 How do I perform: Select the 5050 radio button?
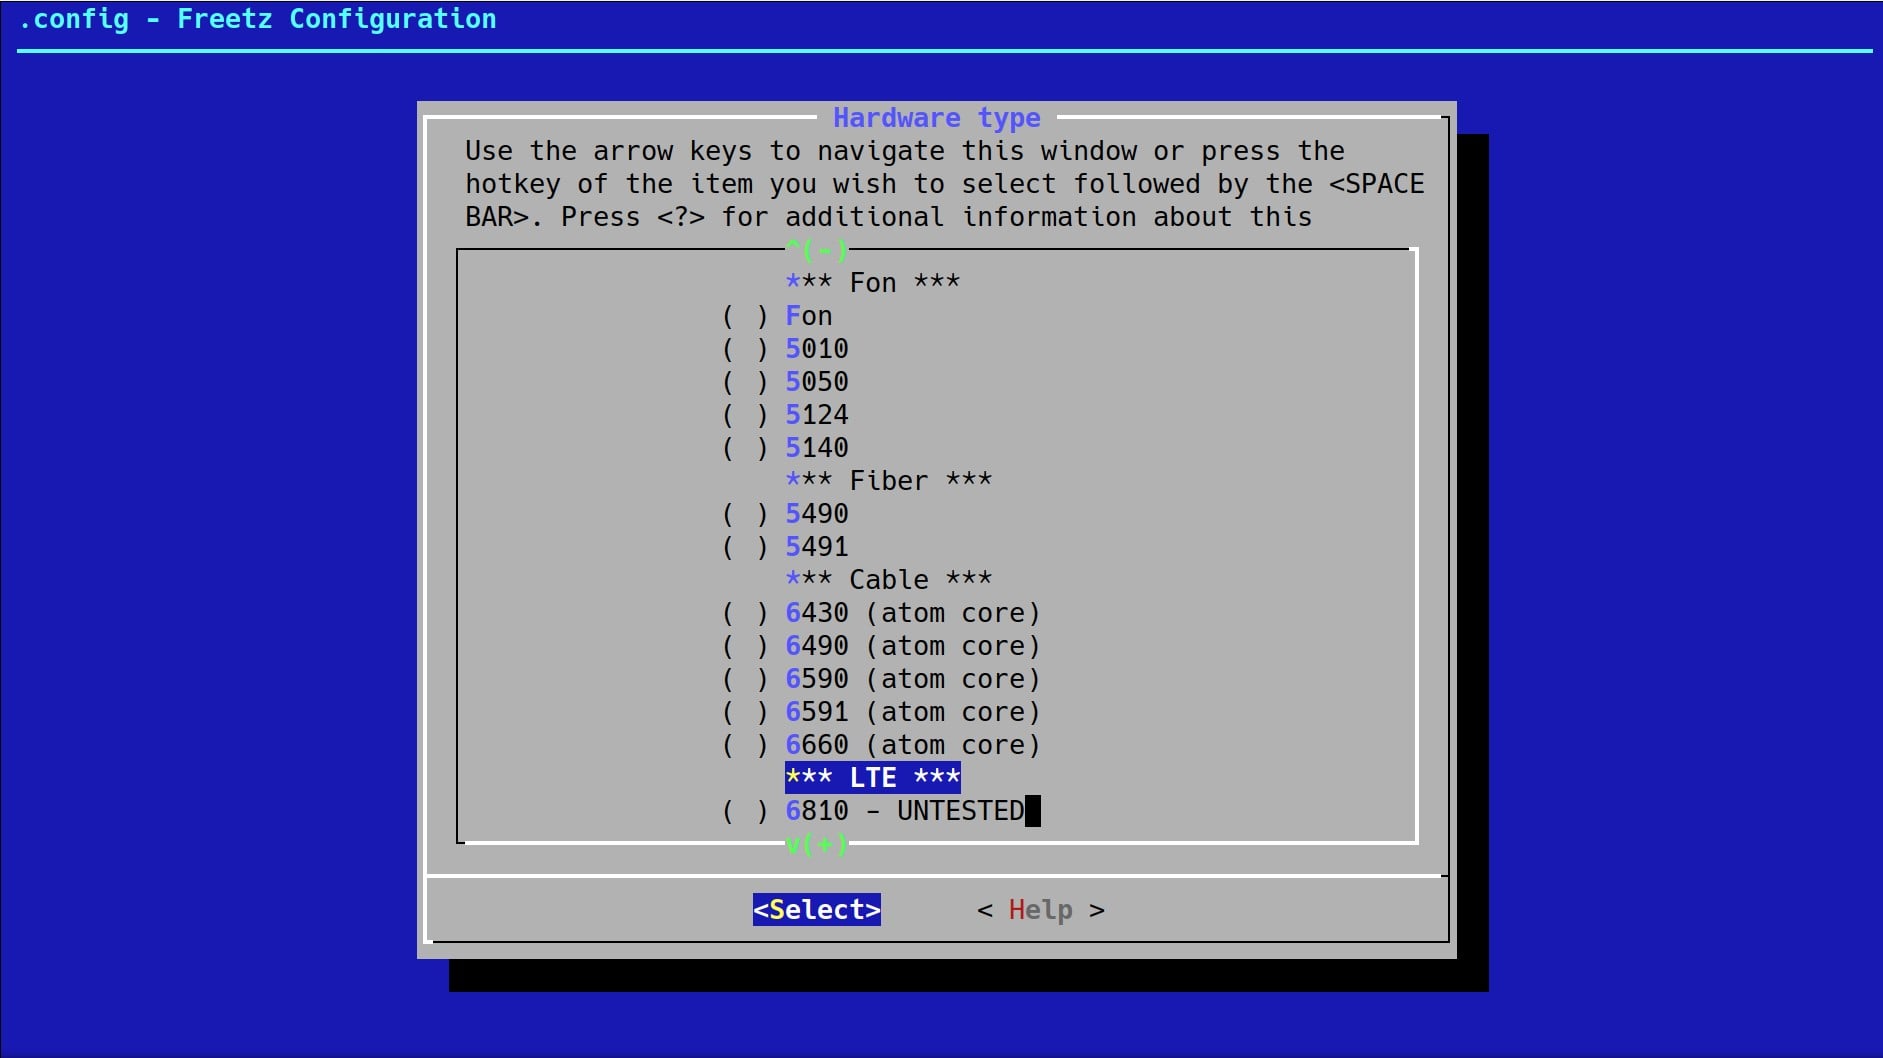pos(816,382)
